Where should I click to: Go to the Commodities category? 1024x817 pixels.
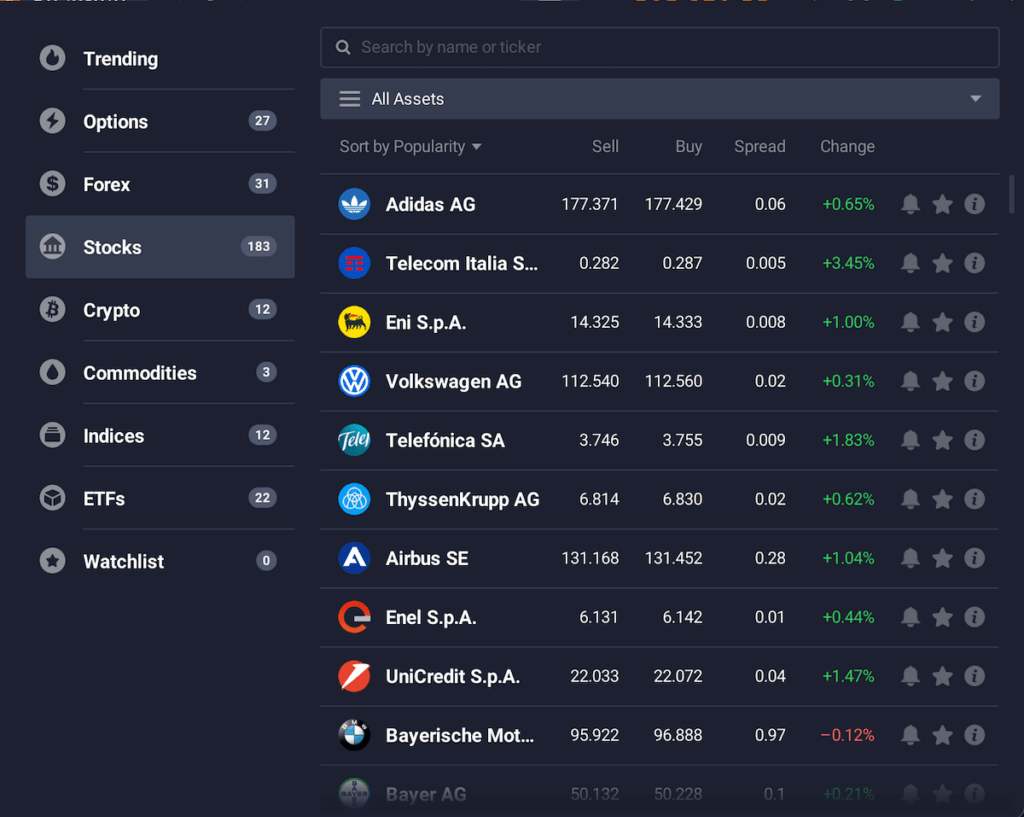click(160, 373)
